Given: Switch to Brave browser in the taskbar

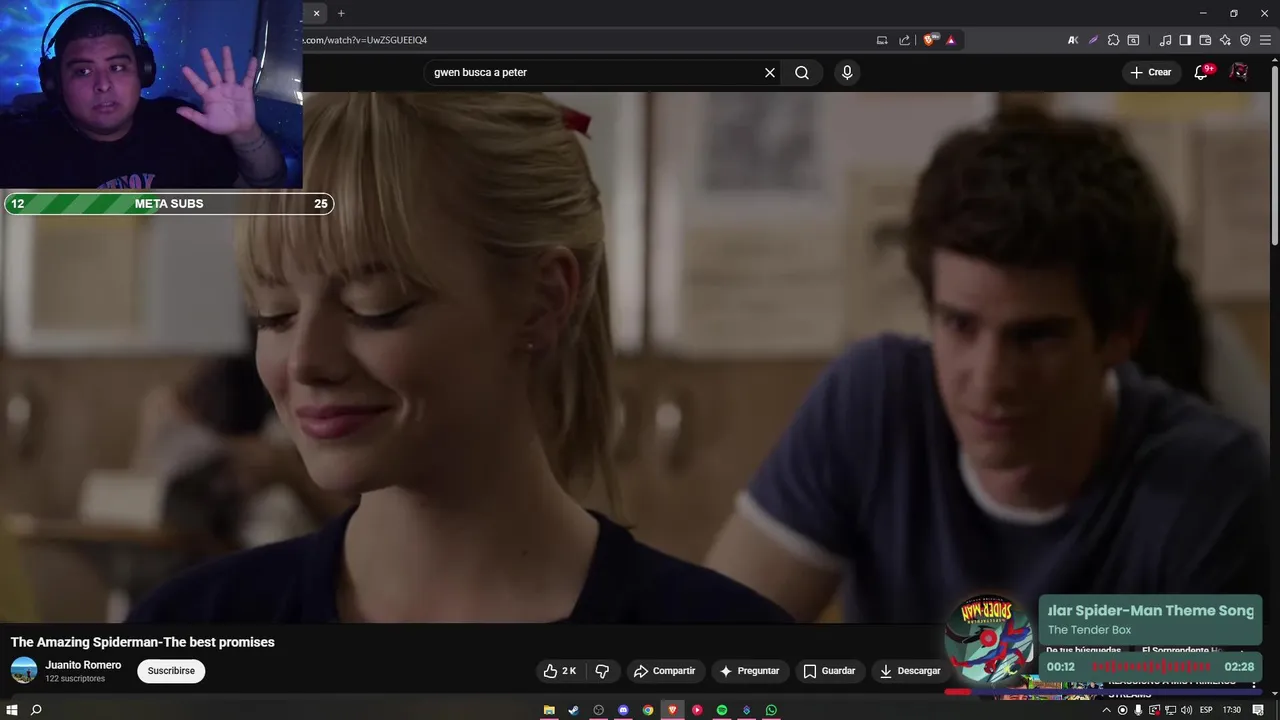Looking at the screenshot, I should (x=672, y=710).
